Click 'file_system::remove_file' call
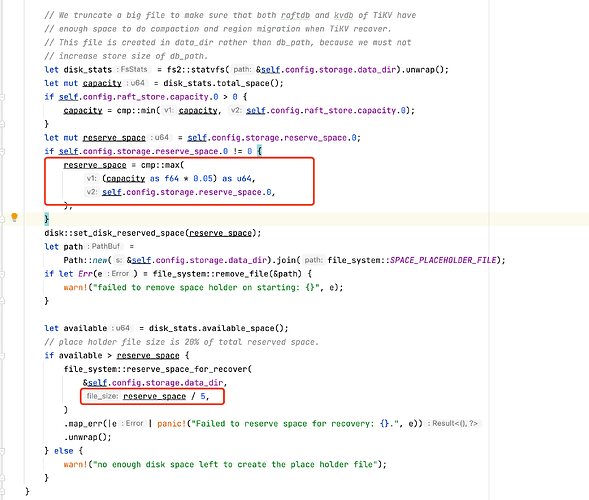The image size is (589, 500). [211, 274]
